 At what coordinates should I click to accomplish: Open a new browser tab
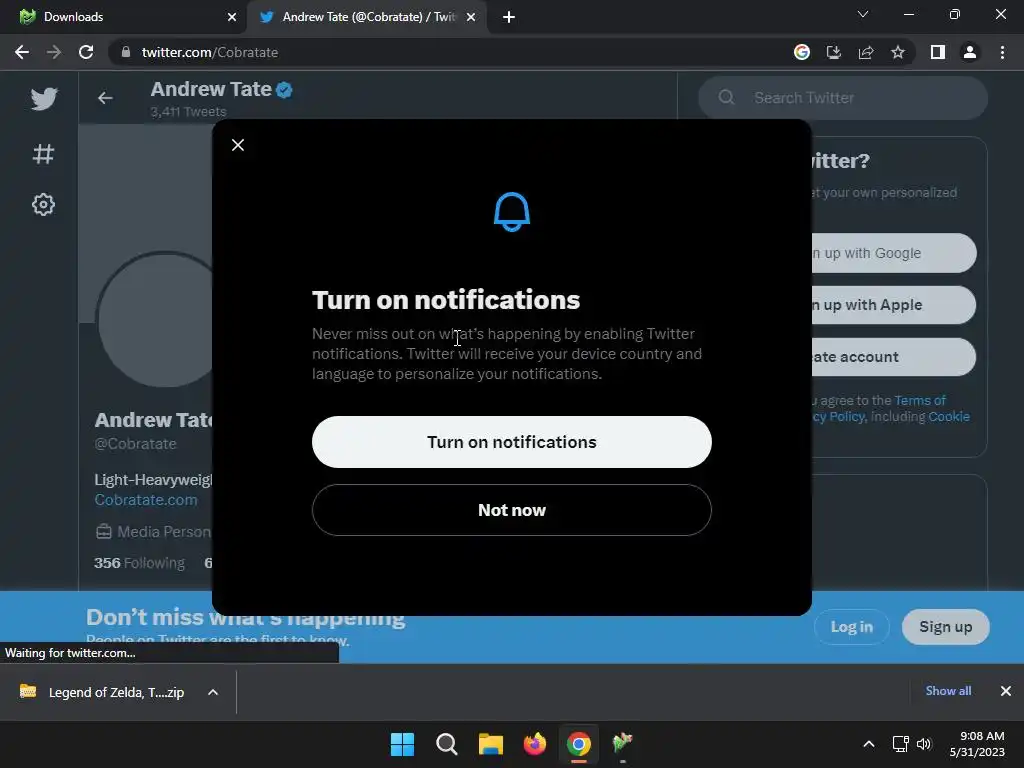click(509, 17)
